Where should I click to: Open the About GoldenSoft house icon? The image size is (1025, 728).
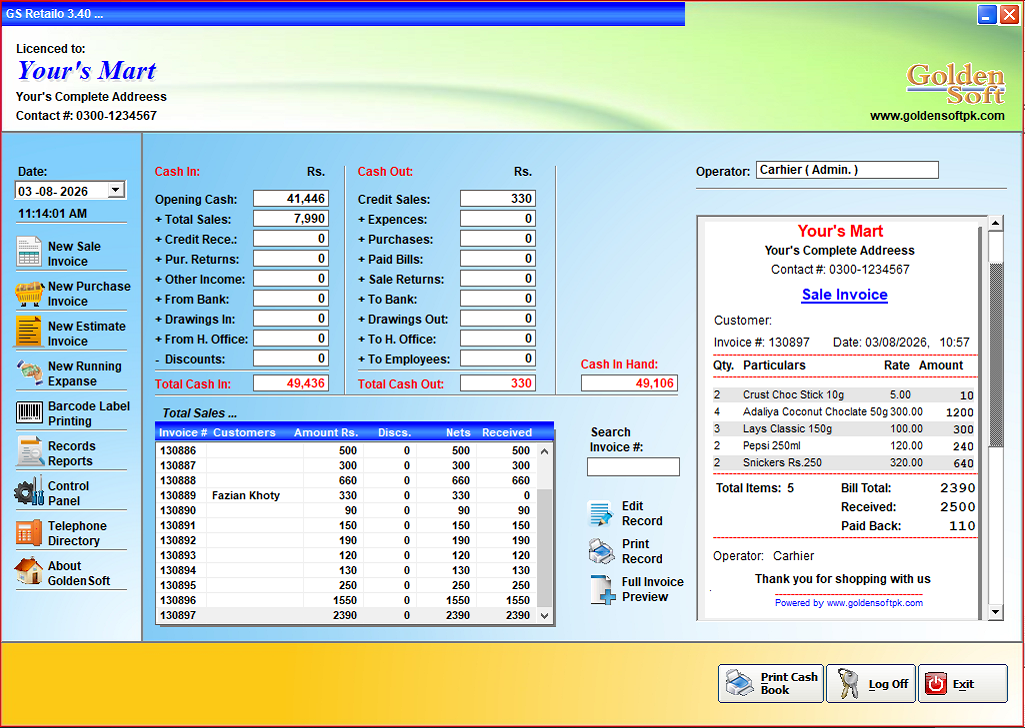pos(29,571)
